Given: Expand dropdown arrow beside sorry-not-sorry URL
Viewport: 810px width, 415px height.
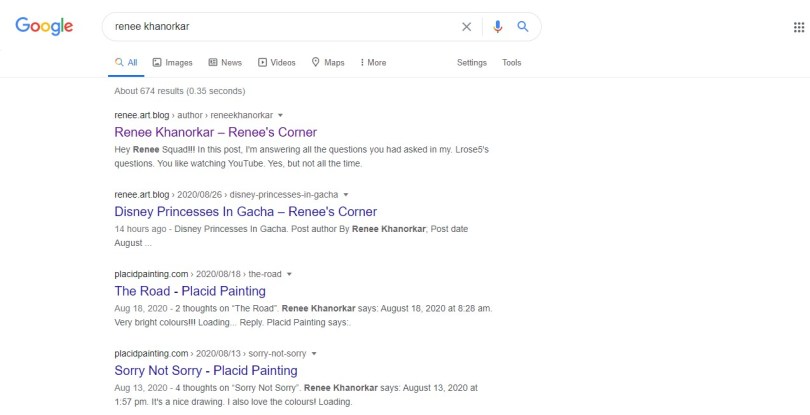Looking at the screenshot, I should pos(314,354).
